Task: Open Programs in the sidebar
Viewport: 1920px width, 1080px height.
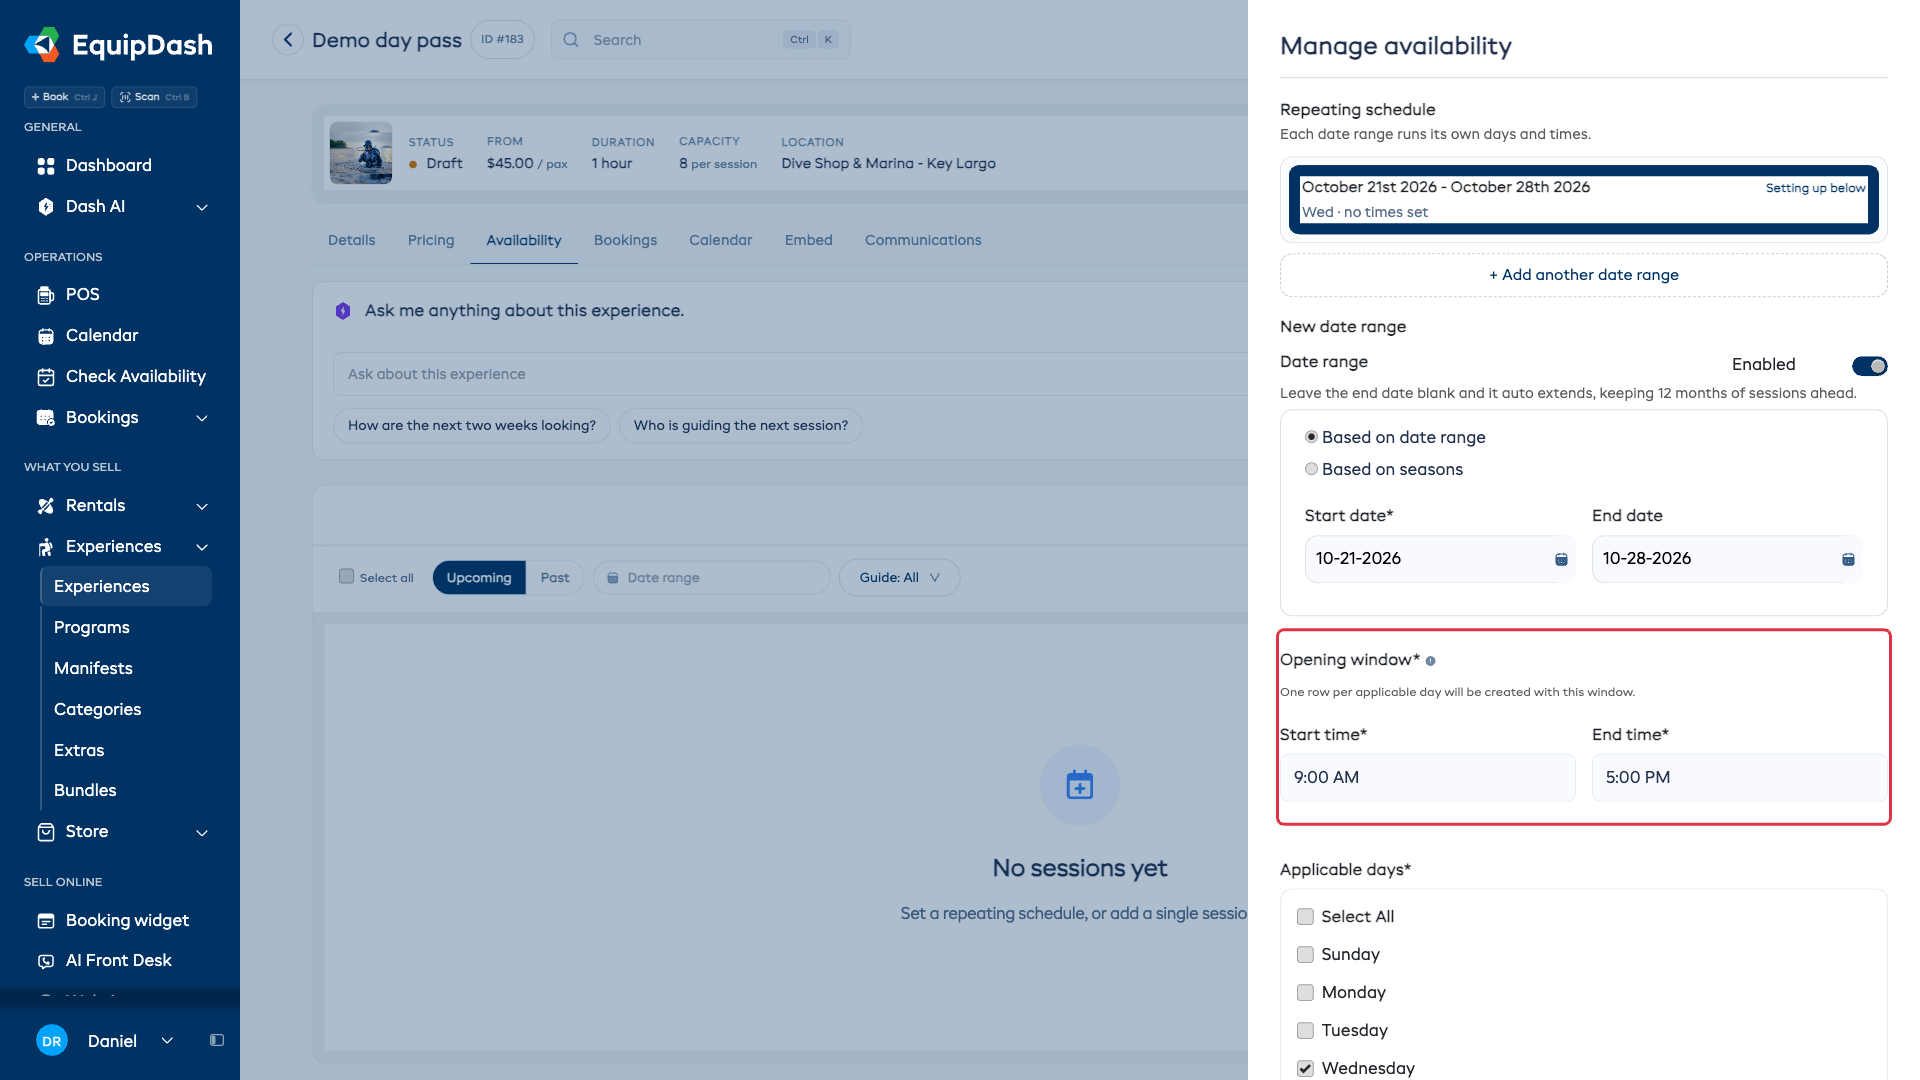Action: coord(92,628)
